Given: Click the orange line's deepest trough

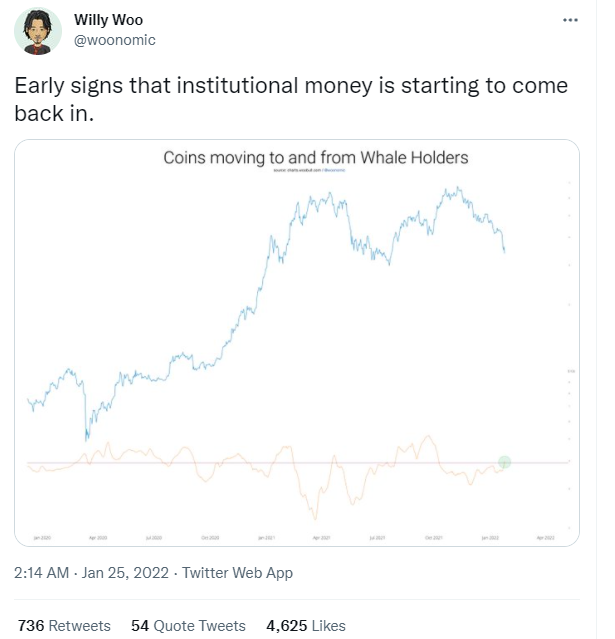Looking at the screenshot, I should pyautogui.click(x=314, y=519).
